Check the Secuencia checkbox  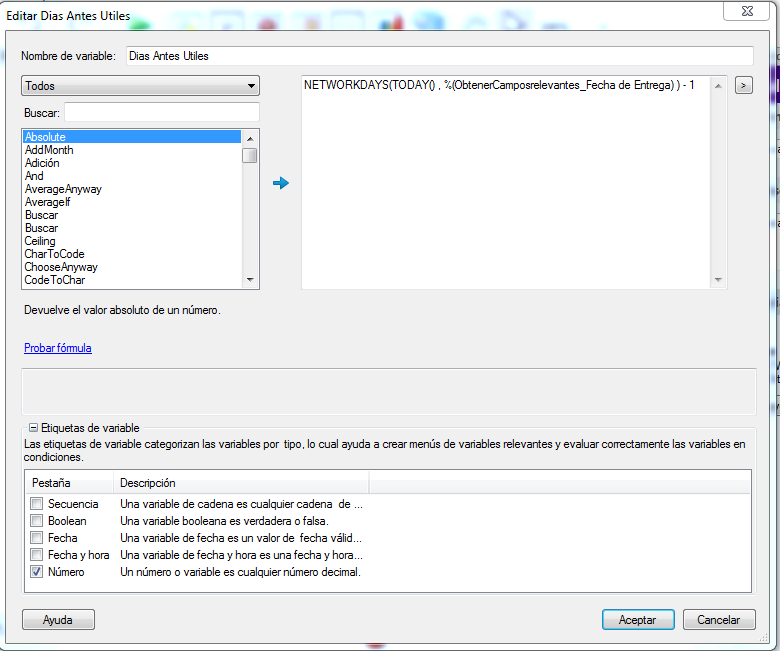(36, 504)
